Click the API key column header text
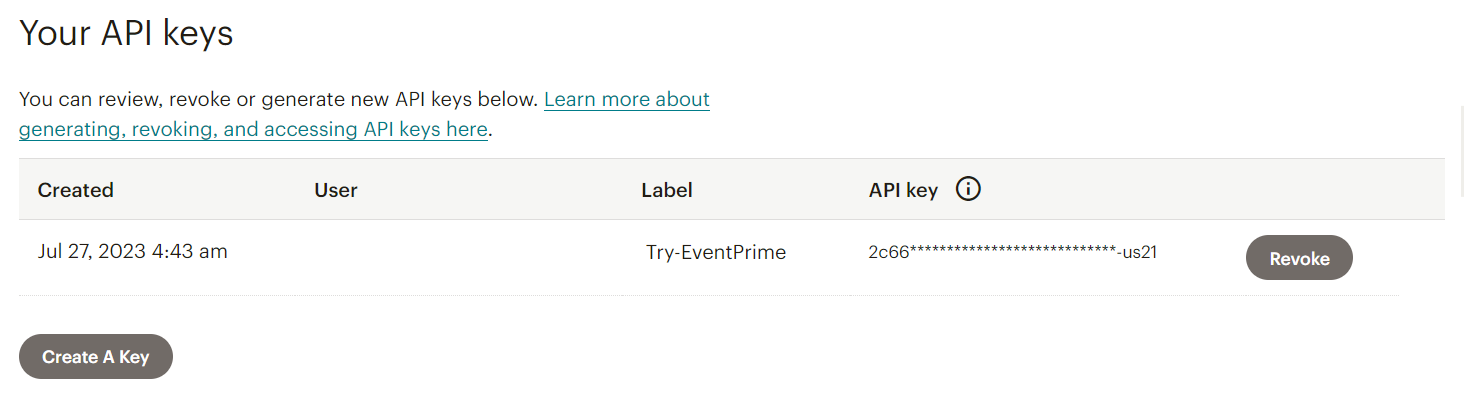 [903, 190]
